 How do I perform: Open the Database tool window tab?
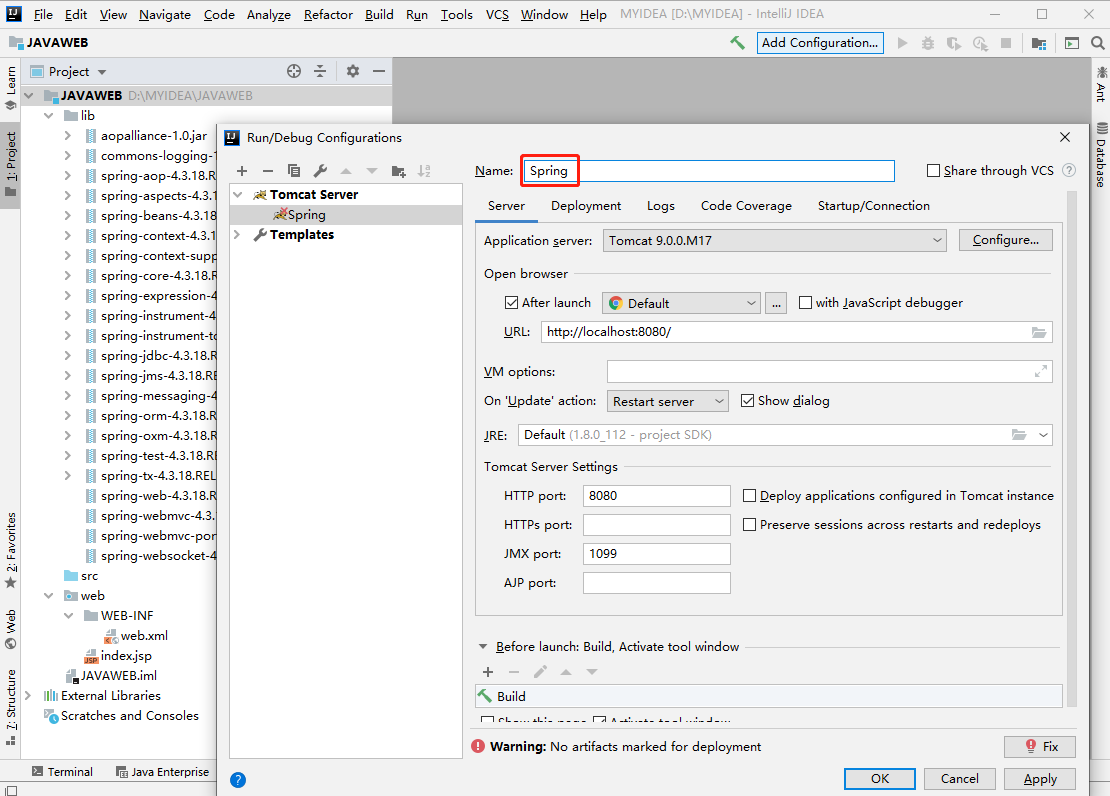click(1101, 154)
